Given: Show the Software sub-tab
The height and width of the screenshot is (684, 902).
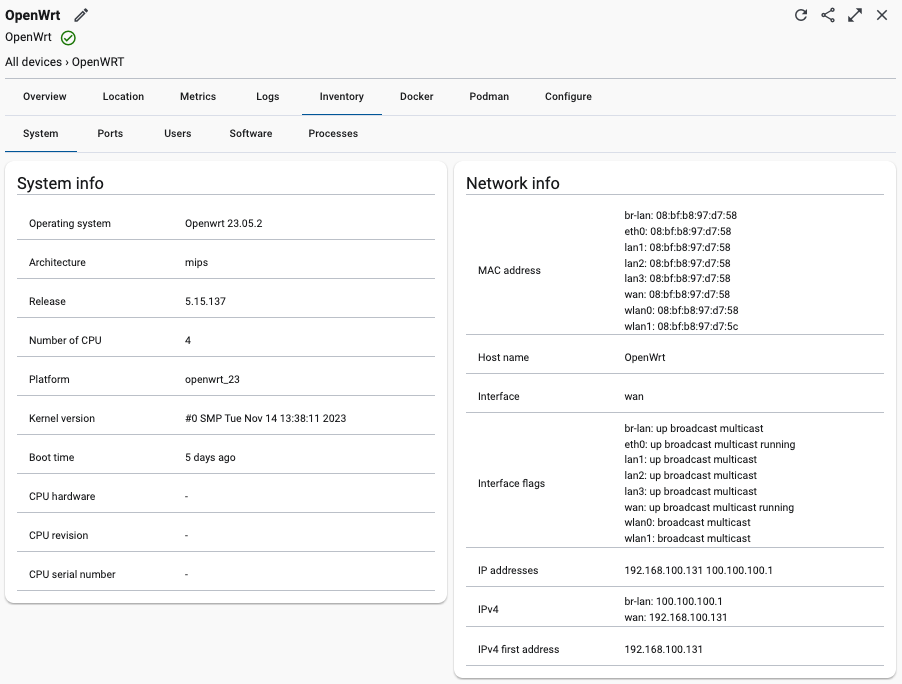Looking at the screenshot, I should pyautogui.click(x=251, y=134).
